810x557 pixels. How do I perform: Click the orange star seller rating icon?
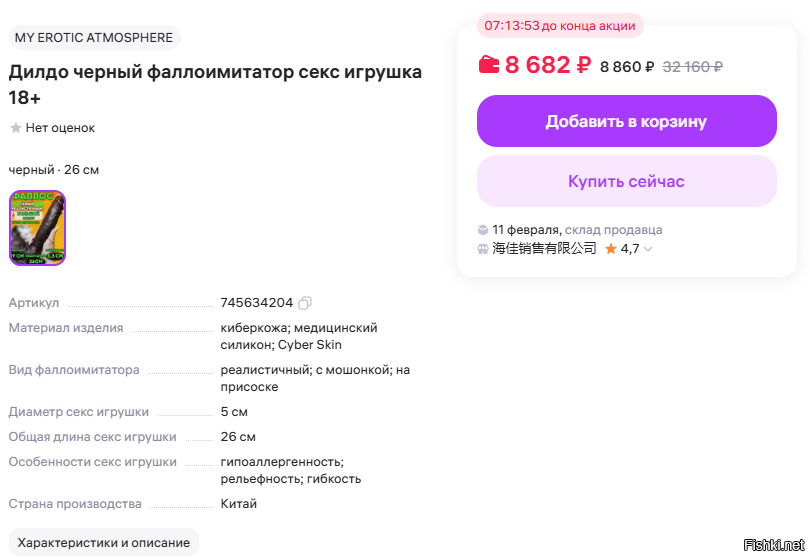[x=611, y=248]
